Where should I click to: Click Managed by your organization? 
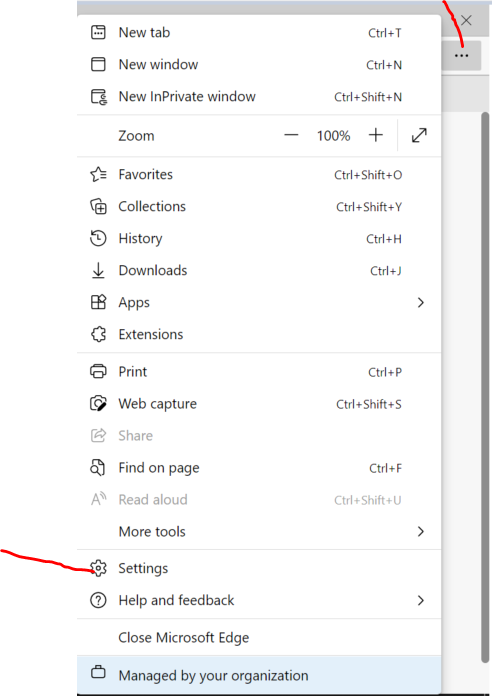pyautogui.click(x=259, y=676)
